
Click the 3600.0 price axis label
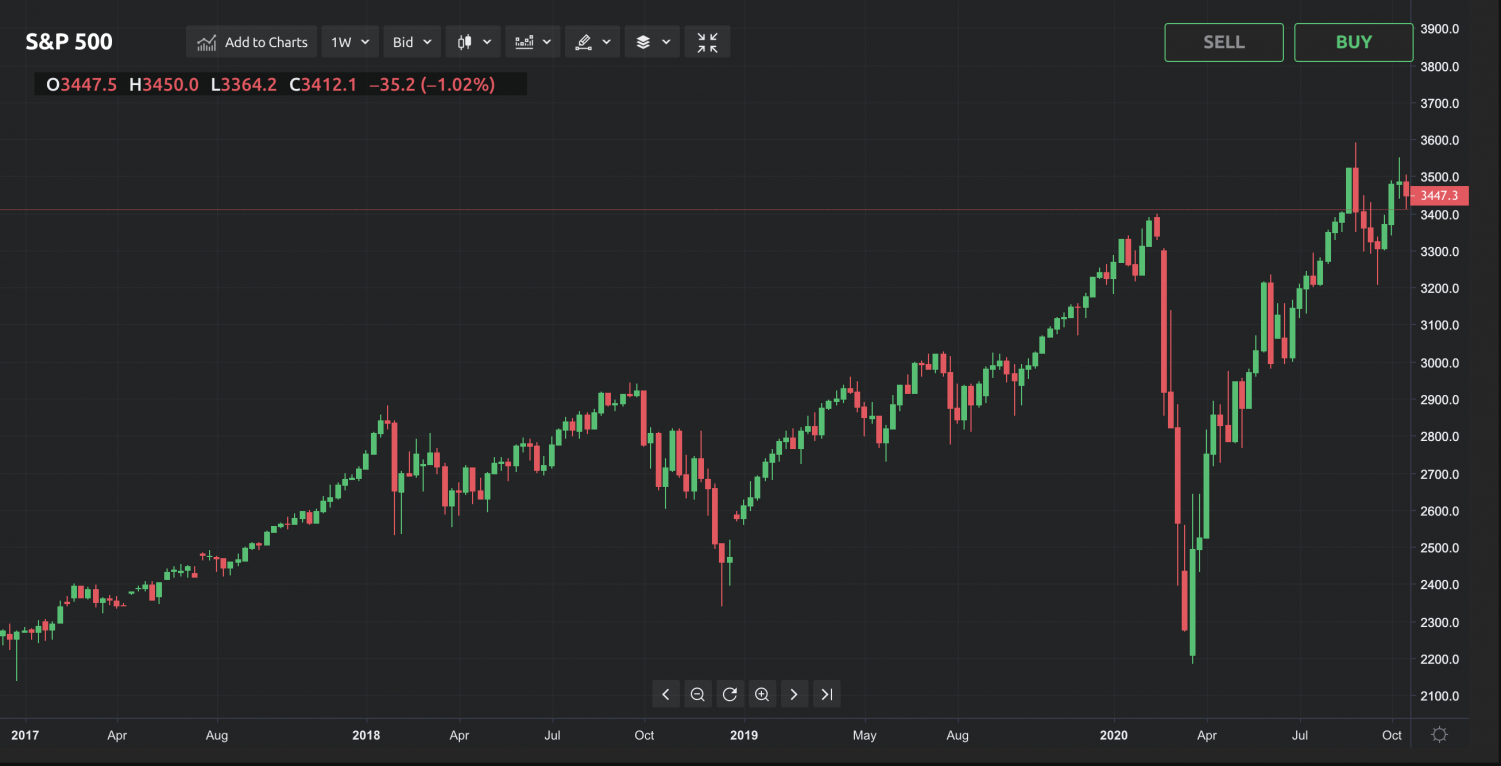(x=1440, y=141)
